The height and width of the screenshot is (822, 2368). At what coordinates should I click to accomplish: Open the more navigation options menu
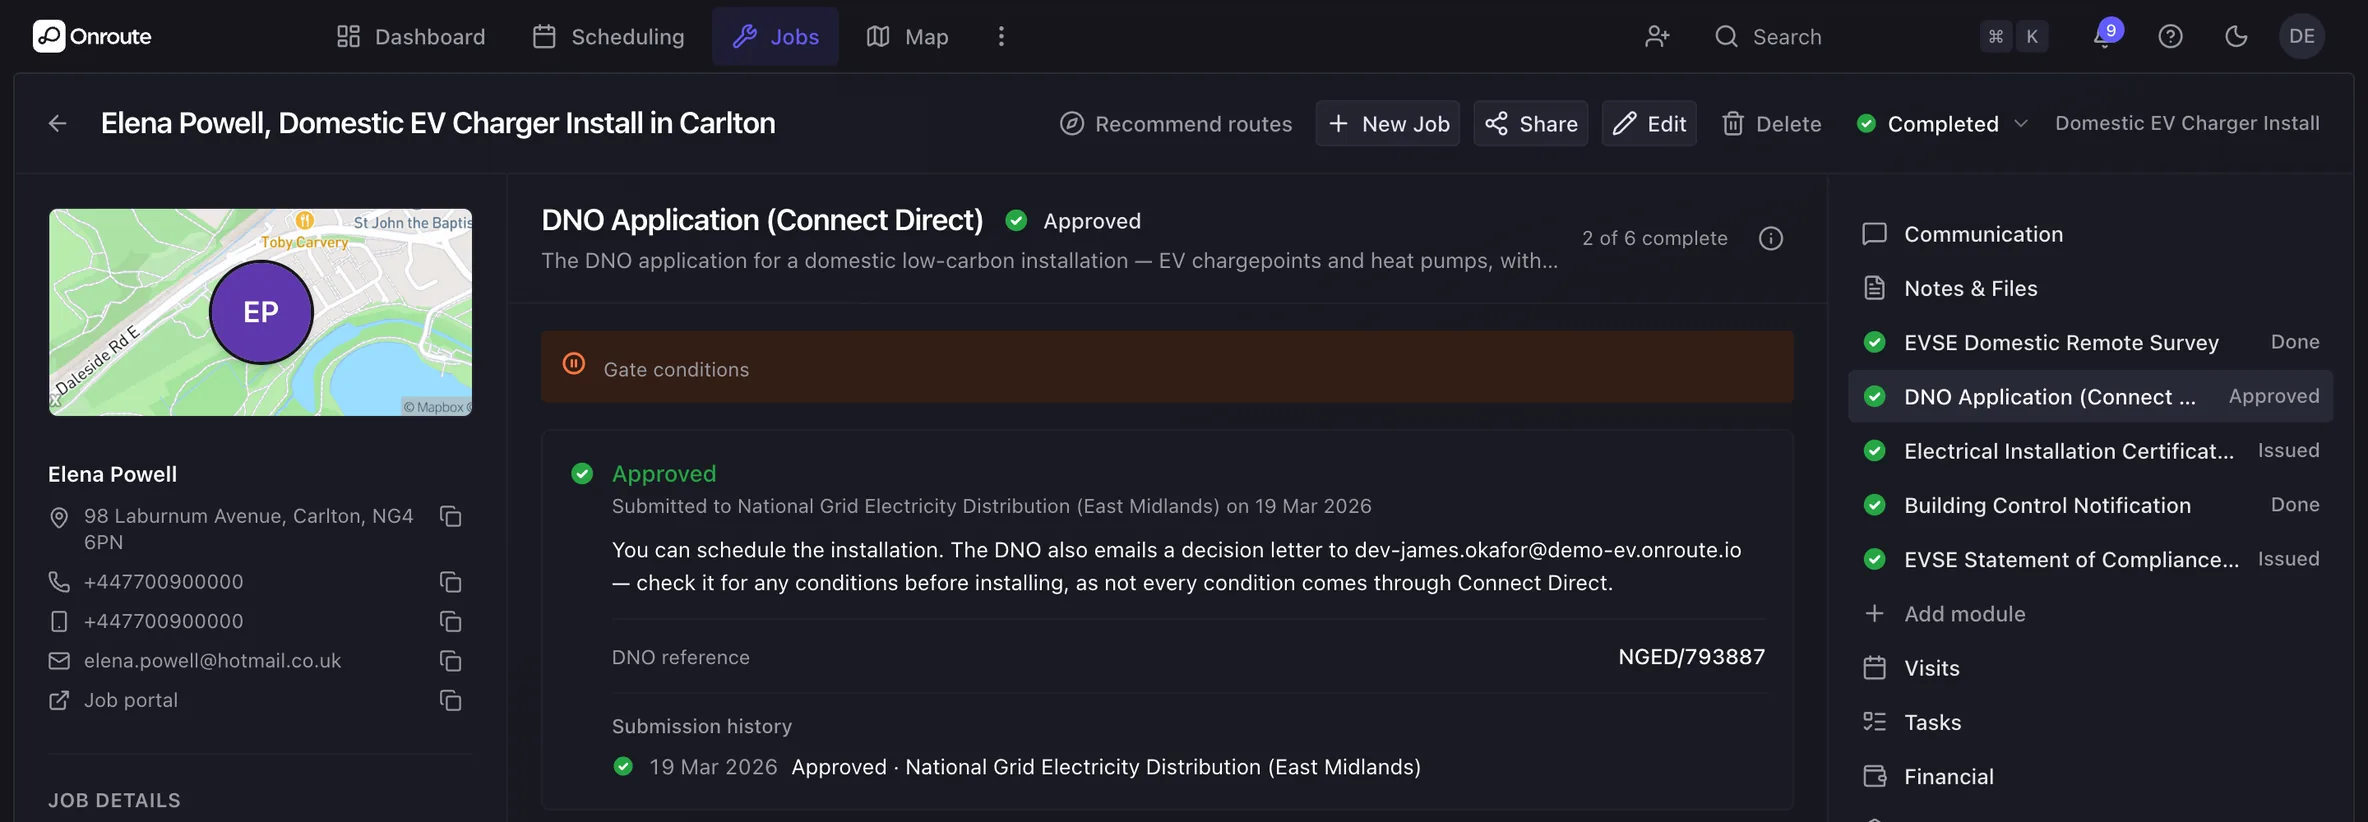(1001, 36)
